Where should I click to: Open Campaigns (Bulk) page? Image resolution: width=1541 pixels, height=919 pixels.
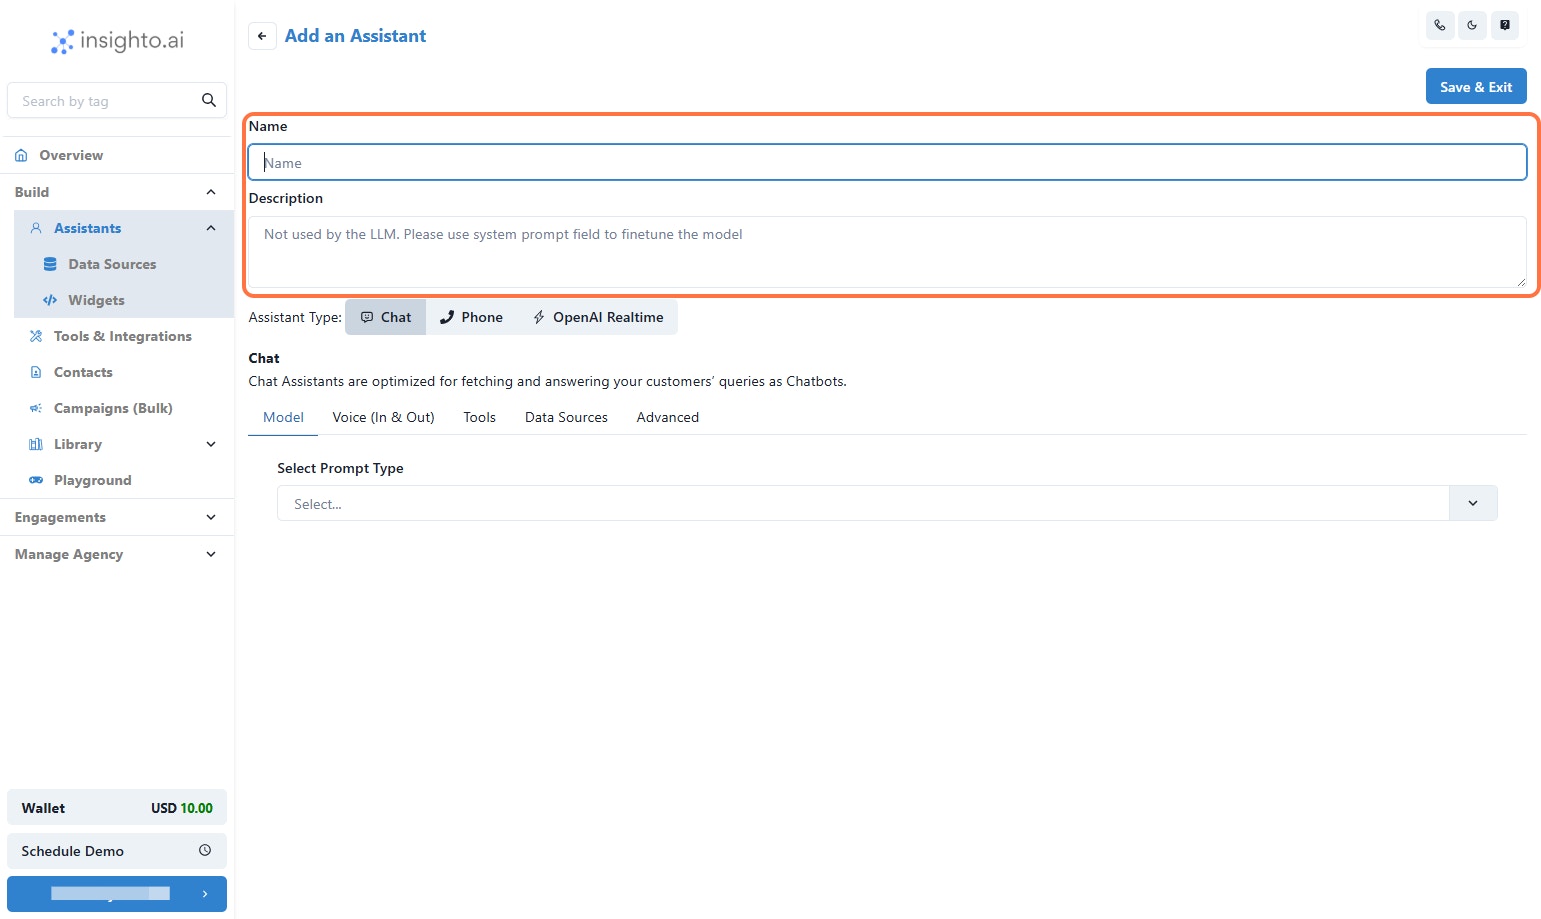coord(113,408)
